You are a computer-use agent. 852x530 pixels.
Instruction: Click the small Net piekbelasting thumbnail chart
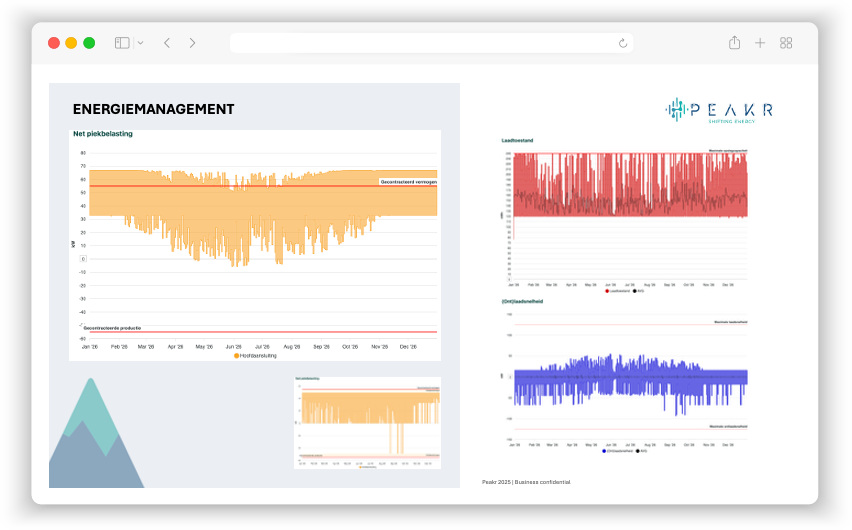pos(367,422)
